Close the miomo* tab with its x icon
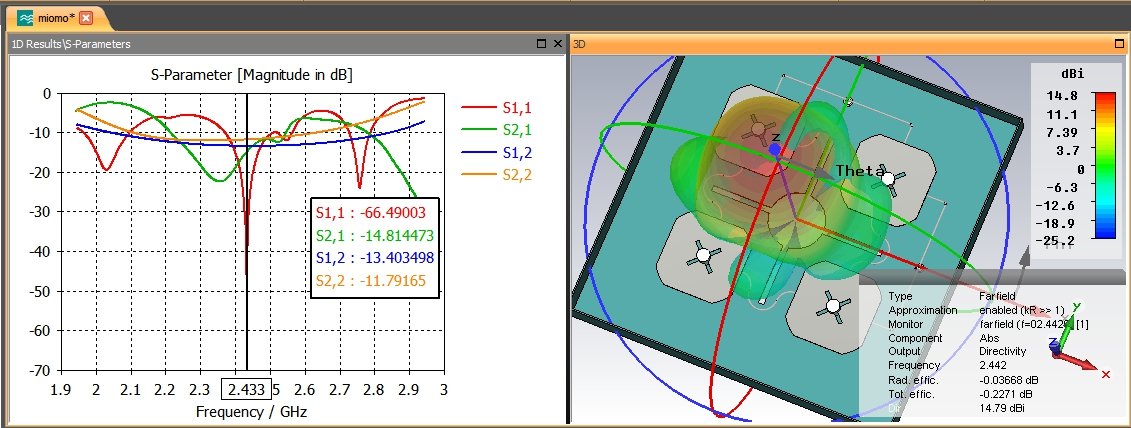The image size is (1131, 428). click(x=87, y=18)
